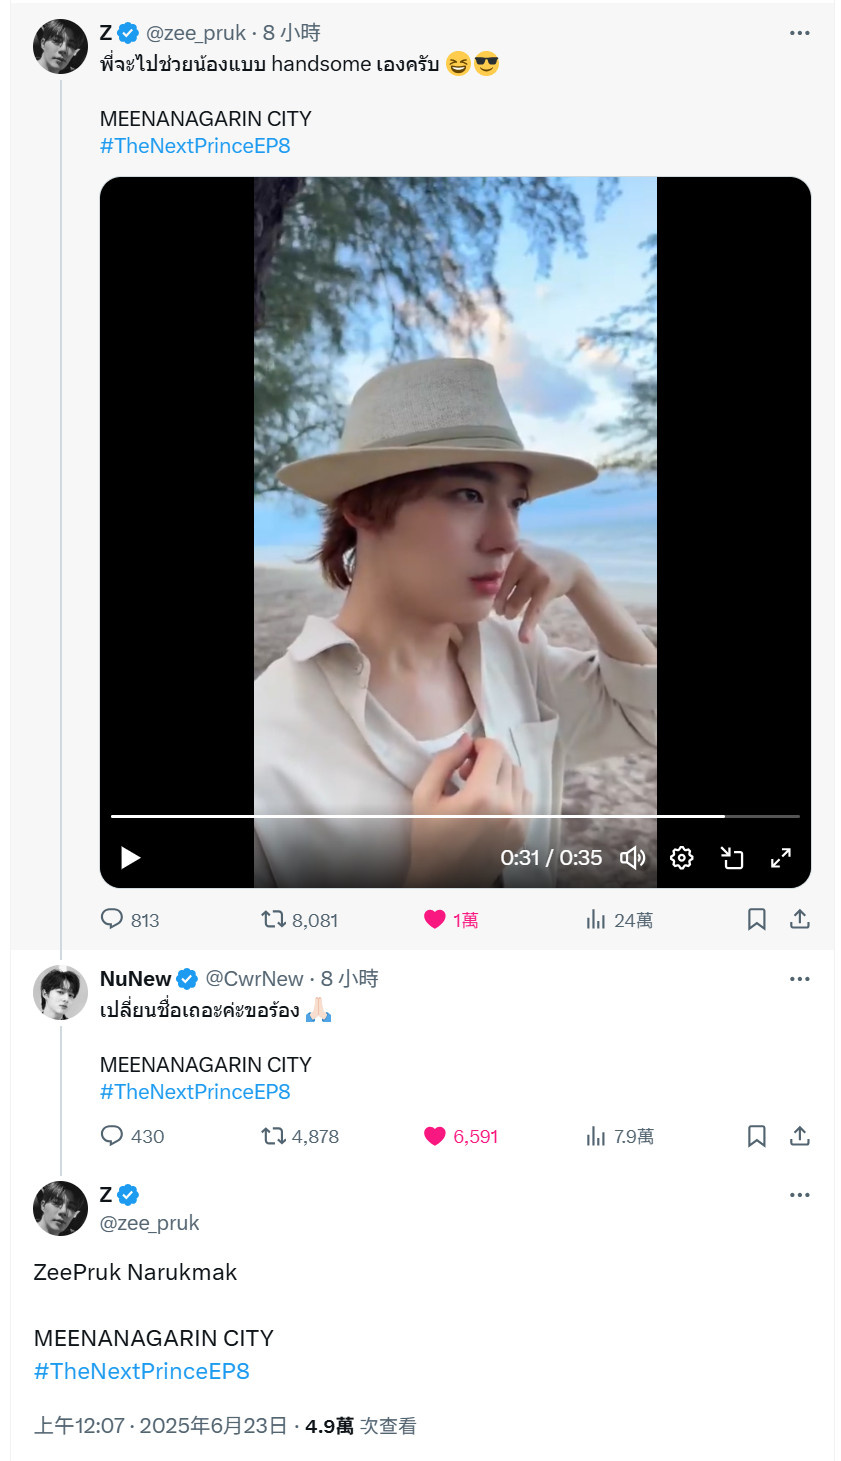The width and height of the screenshot is (841, 1461).
Task: Mute the video sound
Action: 633,857
